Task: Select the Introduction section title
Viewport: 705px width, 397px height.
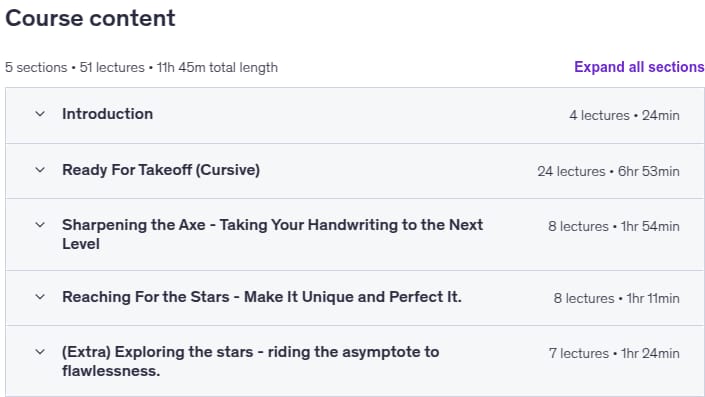Action: [x=107, y=114]
